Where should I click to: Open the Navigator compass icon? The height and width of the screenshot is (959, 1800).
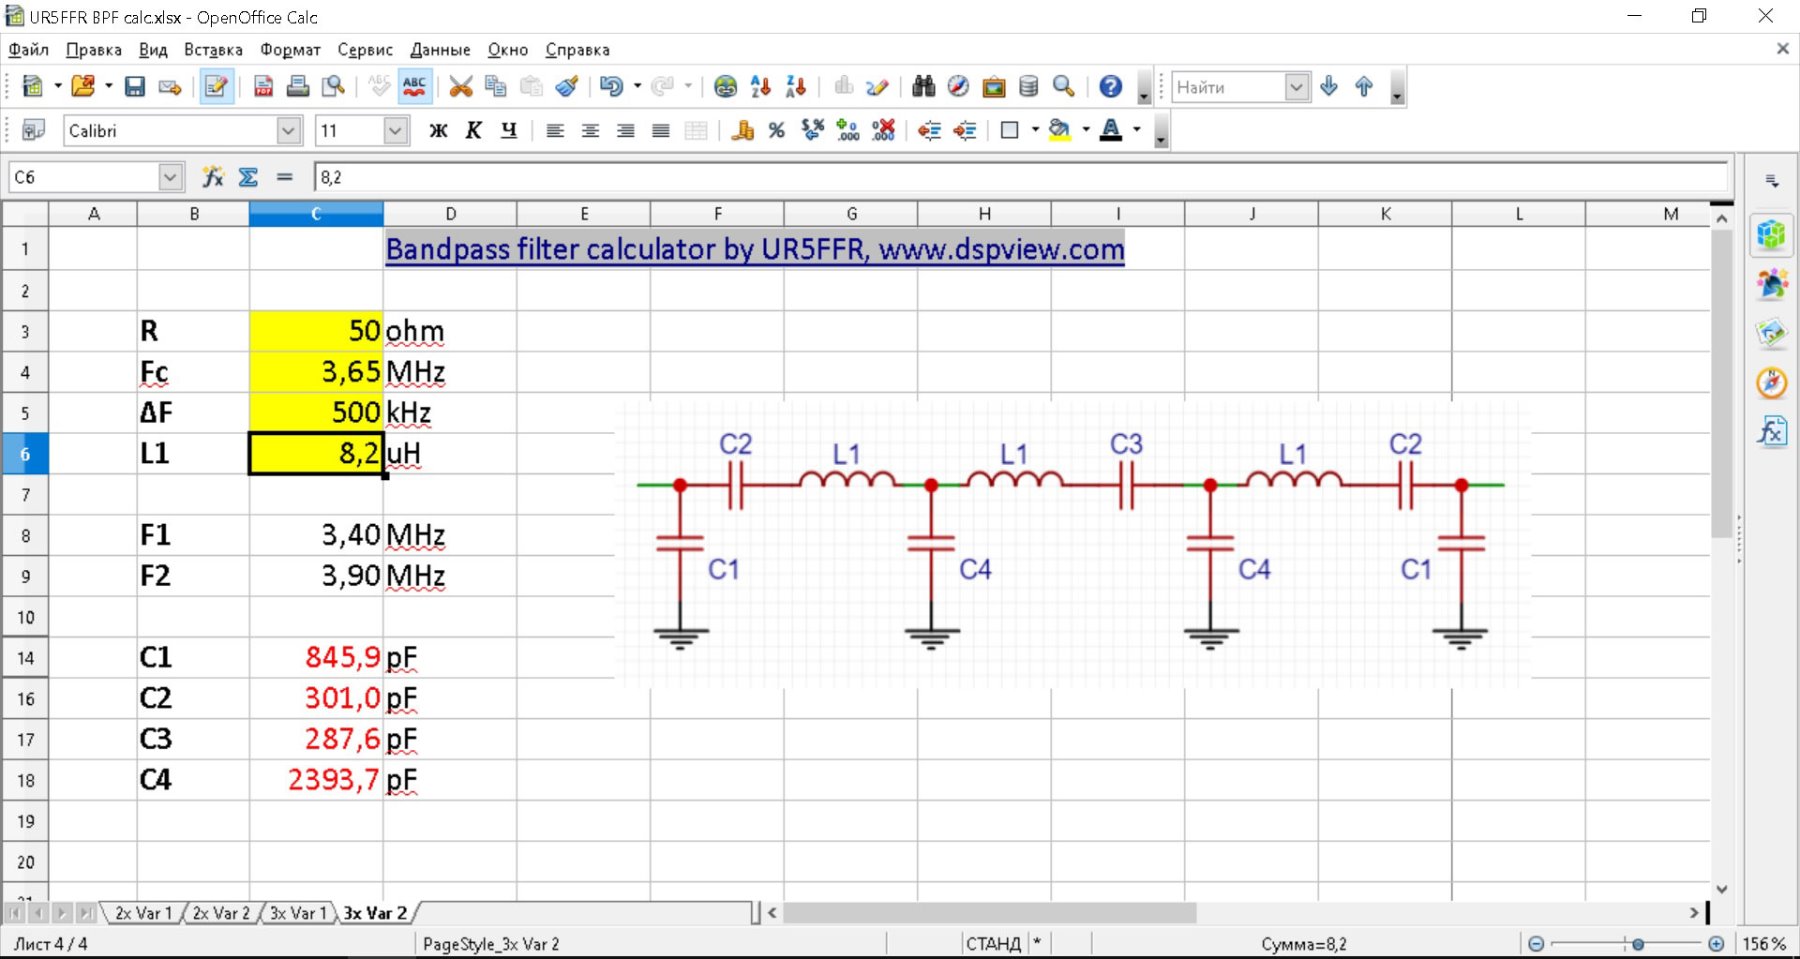[x=958, y=87]
